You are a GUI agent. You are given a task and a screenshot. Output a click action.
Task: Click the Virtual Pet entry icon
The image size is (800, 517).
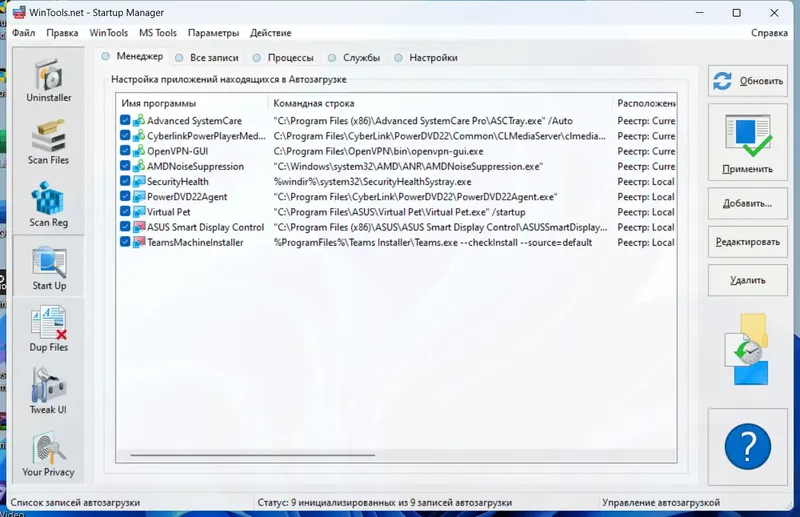(x=139, y=212)
